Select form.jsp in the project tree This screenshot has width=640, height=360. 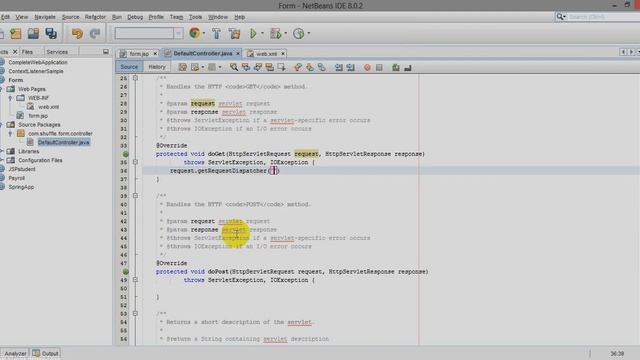pos(38,116)
